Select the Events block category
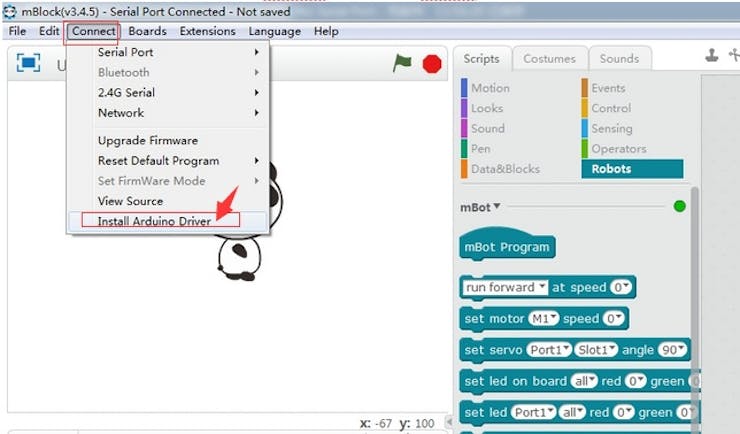 click(608, 88)
